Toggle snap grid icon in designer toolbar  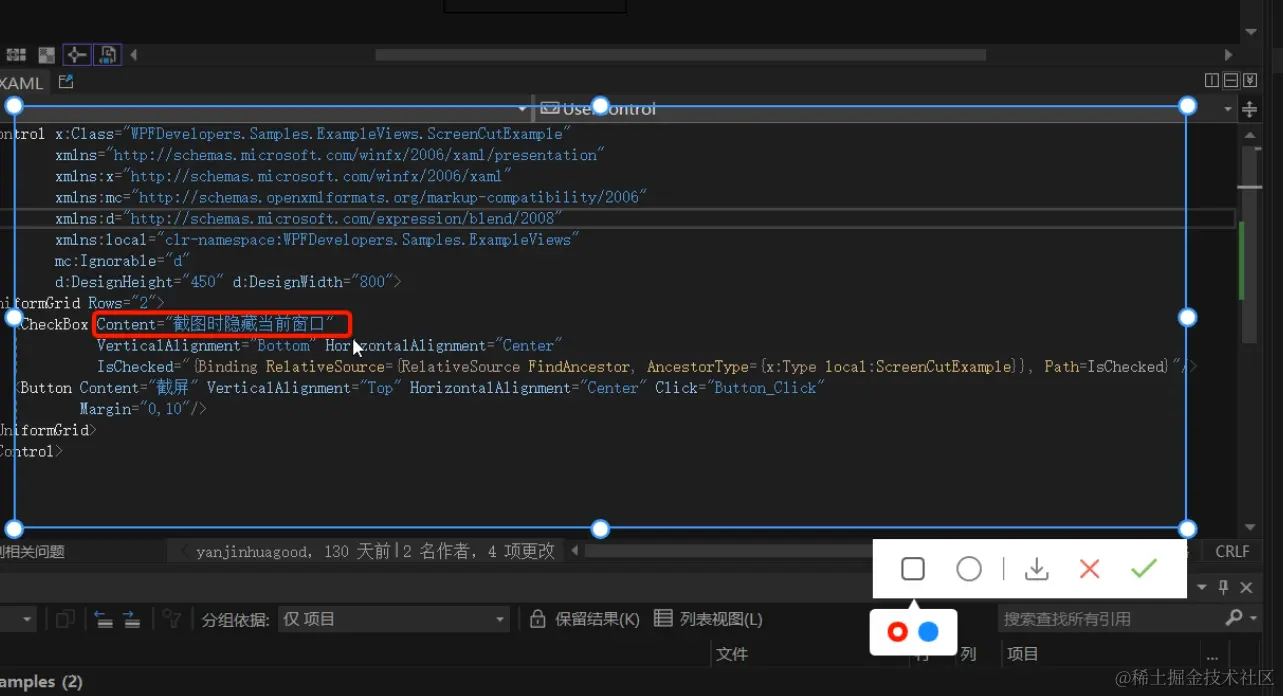pyautogui.click(x=16, y=55)
